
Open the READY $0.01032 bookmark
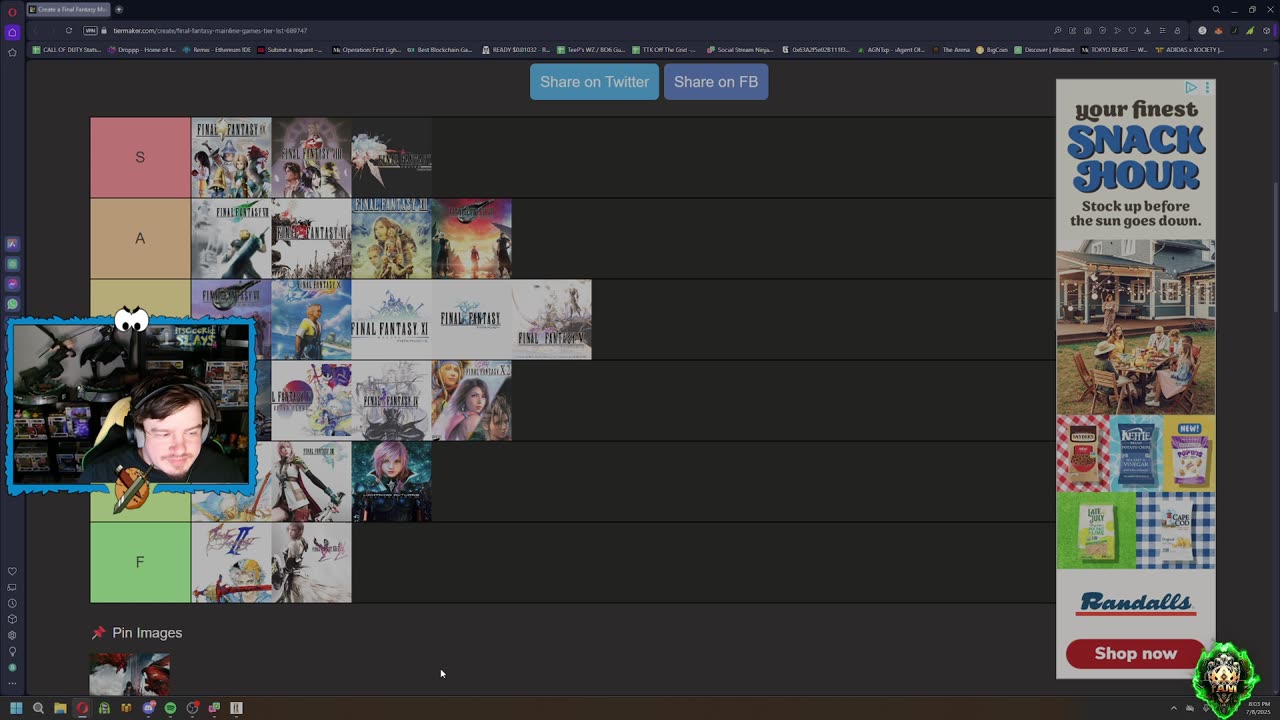coord(516,49)
